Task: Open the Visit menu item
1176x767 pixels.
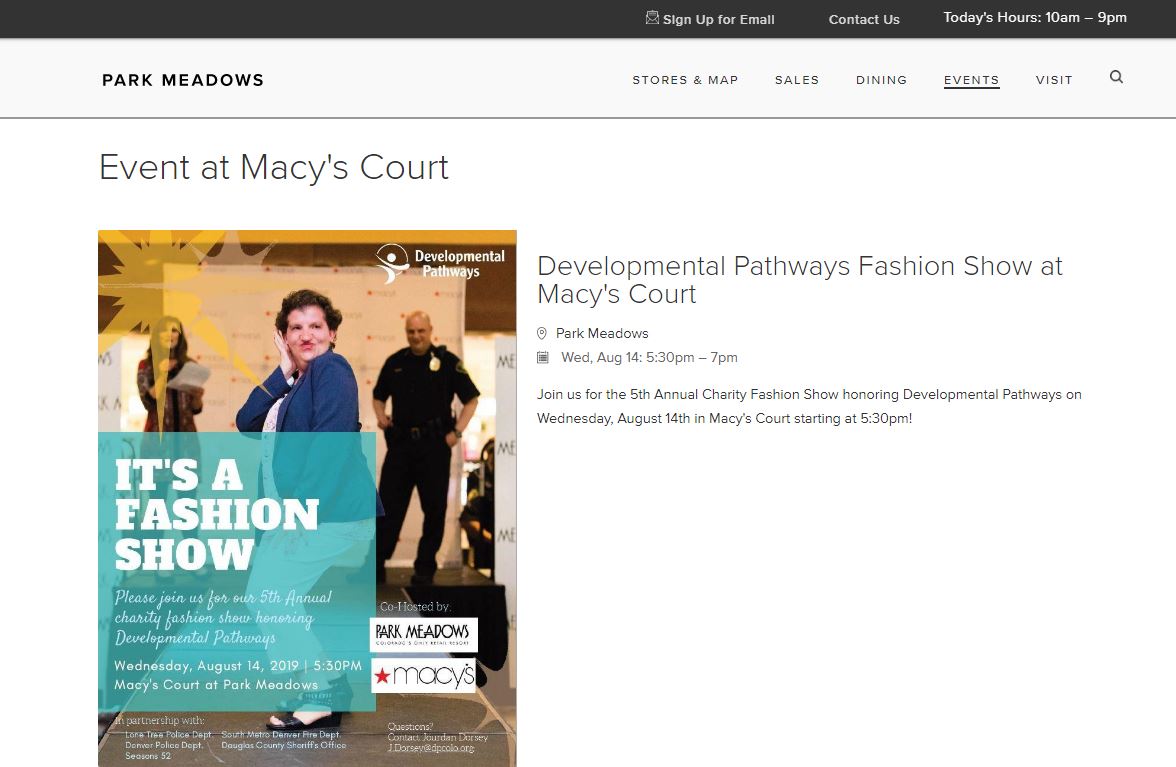Action: pos(1054,80)
